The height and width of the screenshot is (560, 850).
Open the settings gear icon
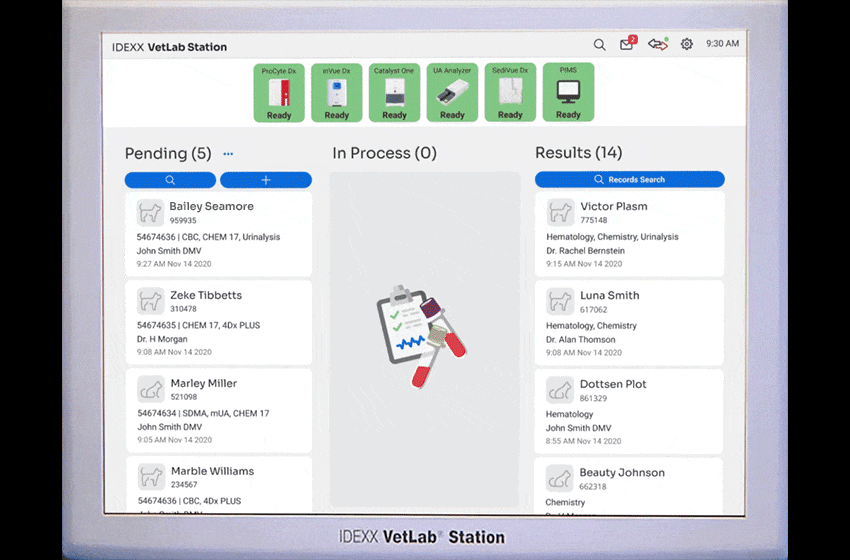click(687, 44)
